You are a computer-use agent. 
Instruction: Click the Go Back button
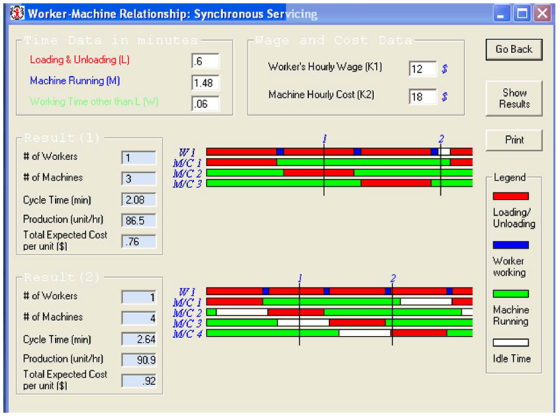[x=514, y=50]
